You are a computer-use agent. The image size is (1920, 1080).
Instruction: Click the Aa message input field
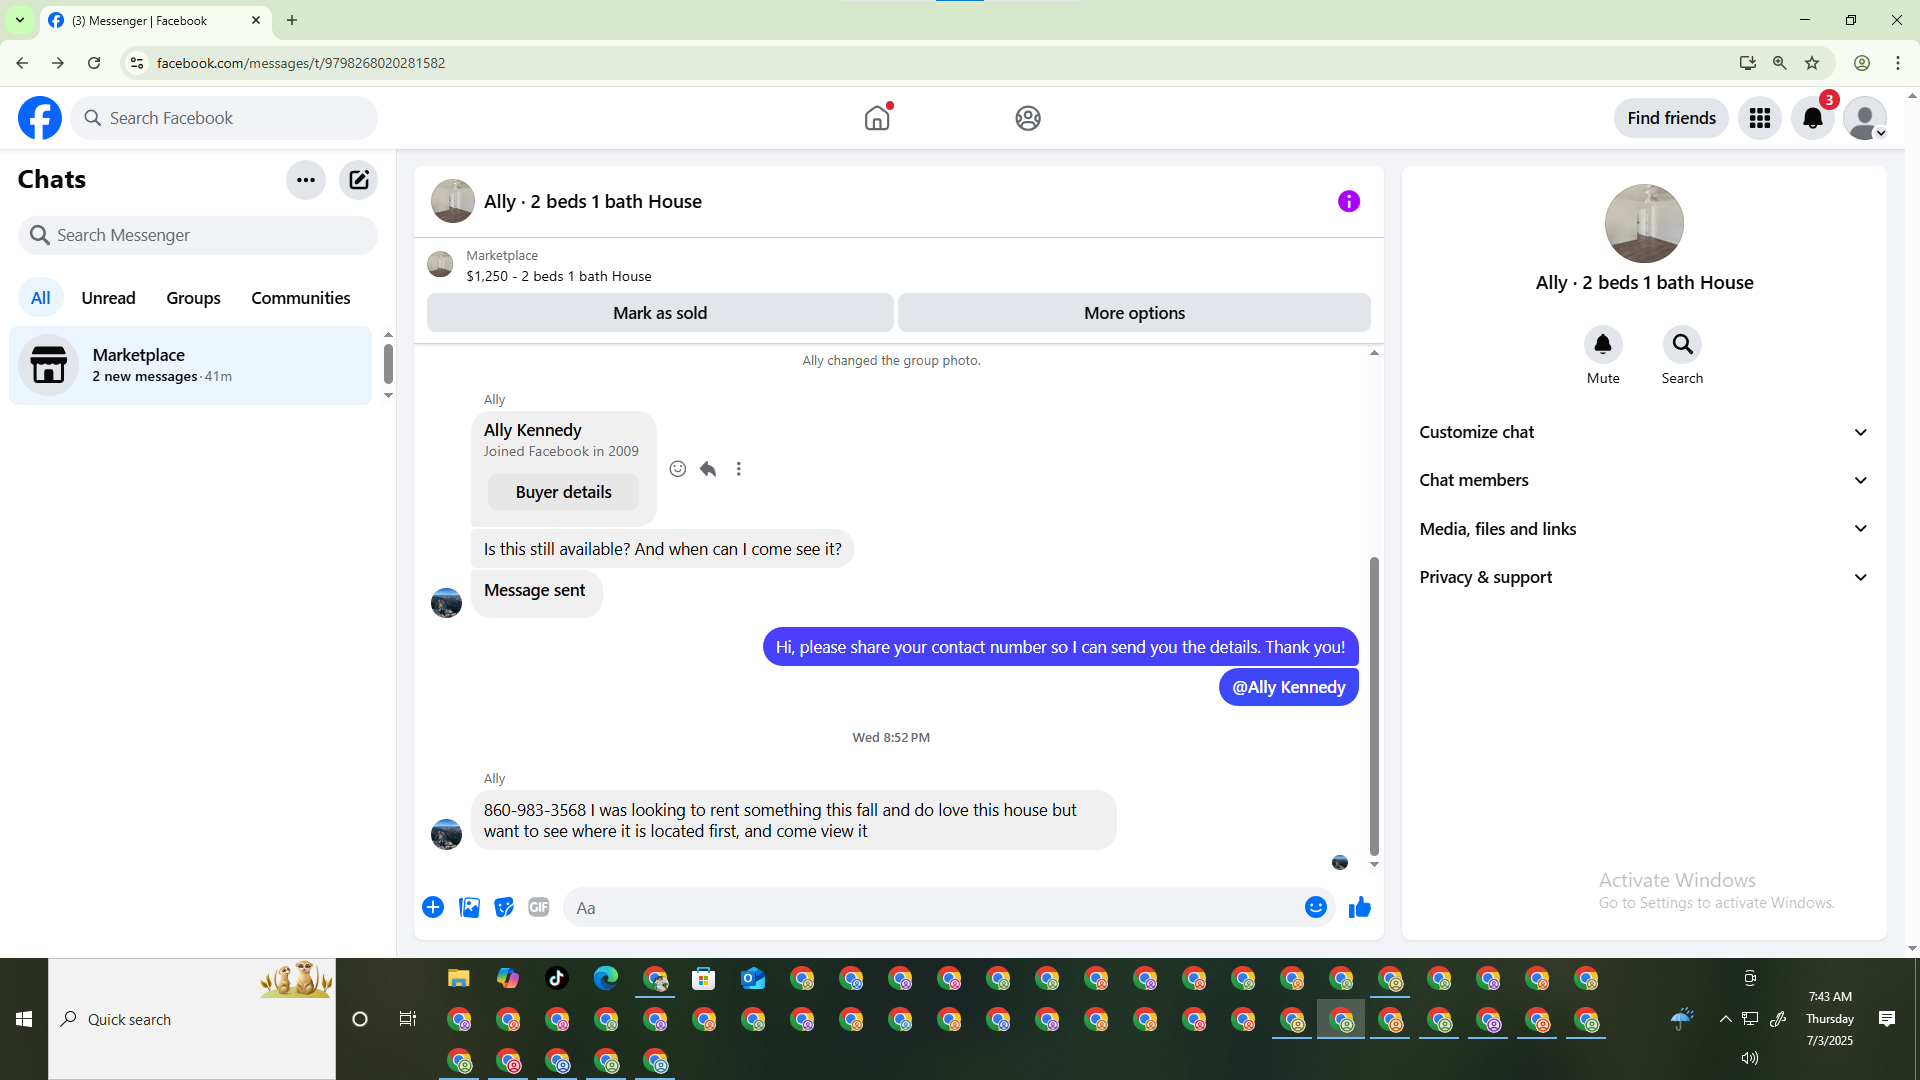[930, 908]
